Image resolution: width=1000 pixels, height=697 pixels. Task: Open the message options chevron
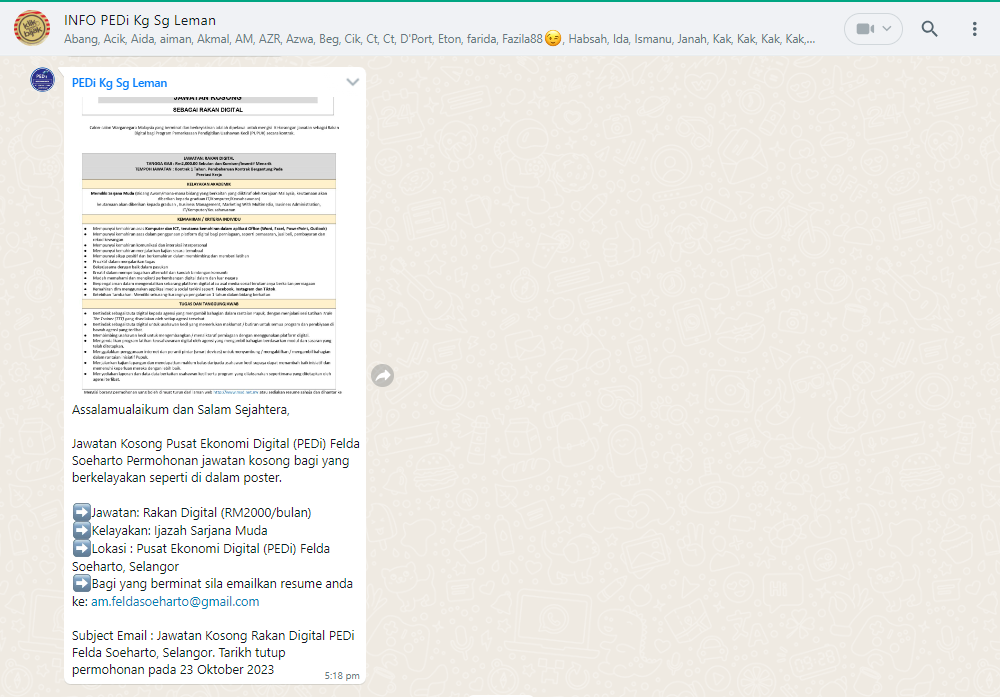point(352,82)
